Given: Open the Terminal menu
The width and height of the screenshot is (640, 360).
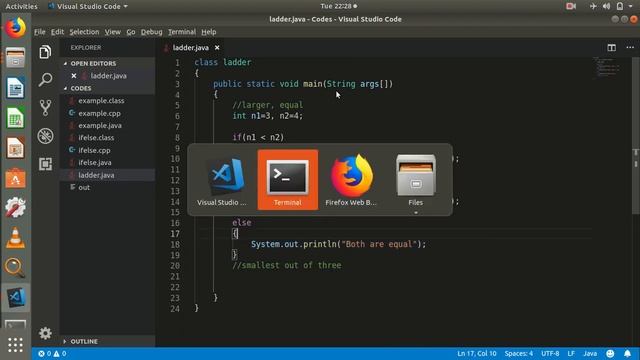Looking at the screenshot, I should click(182, 32).
